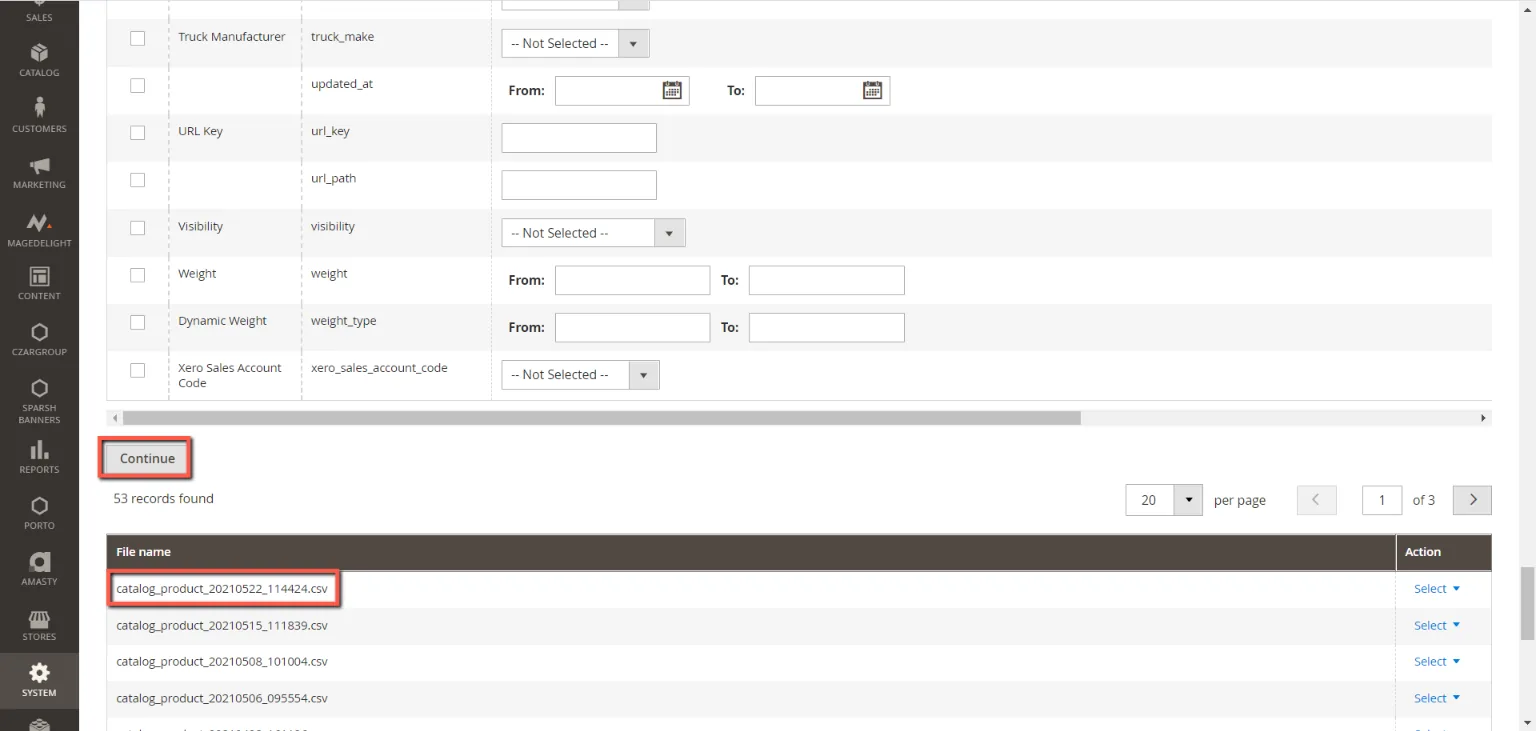Open the per page count dropdown
The width and height of the screenshot is (1536, 731).
(x=1188, y=500)
